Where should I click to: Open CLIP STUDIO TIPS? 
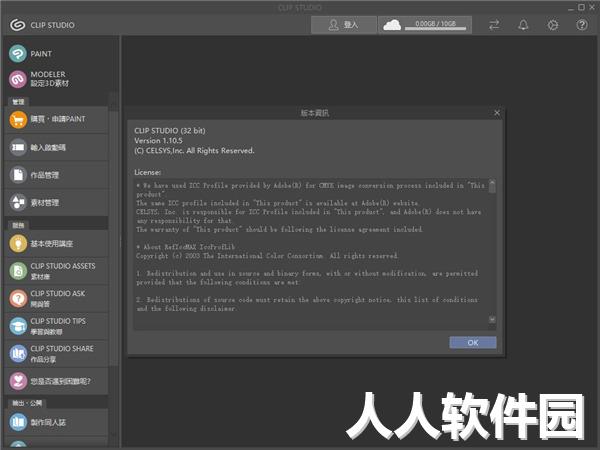(x=57, y=326)
